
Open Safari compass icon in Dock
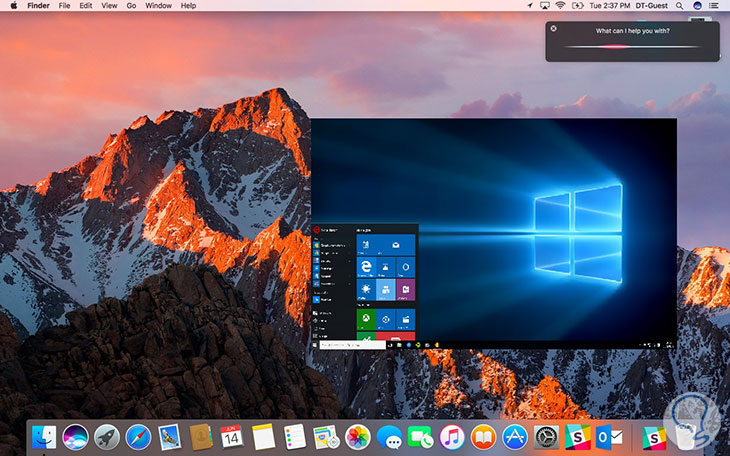click(x=138, y=437)
